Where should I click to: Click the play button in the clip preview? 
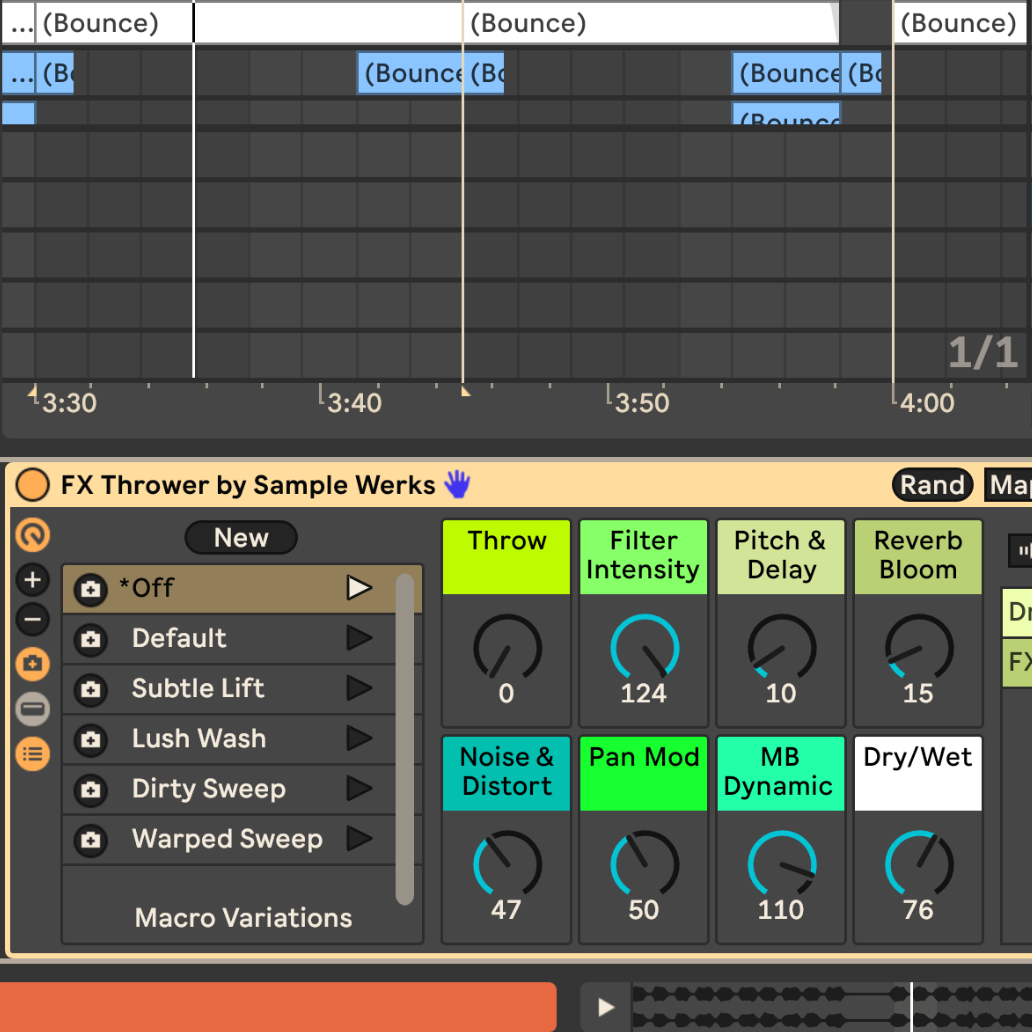point(605,1007)
